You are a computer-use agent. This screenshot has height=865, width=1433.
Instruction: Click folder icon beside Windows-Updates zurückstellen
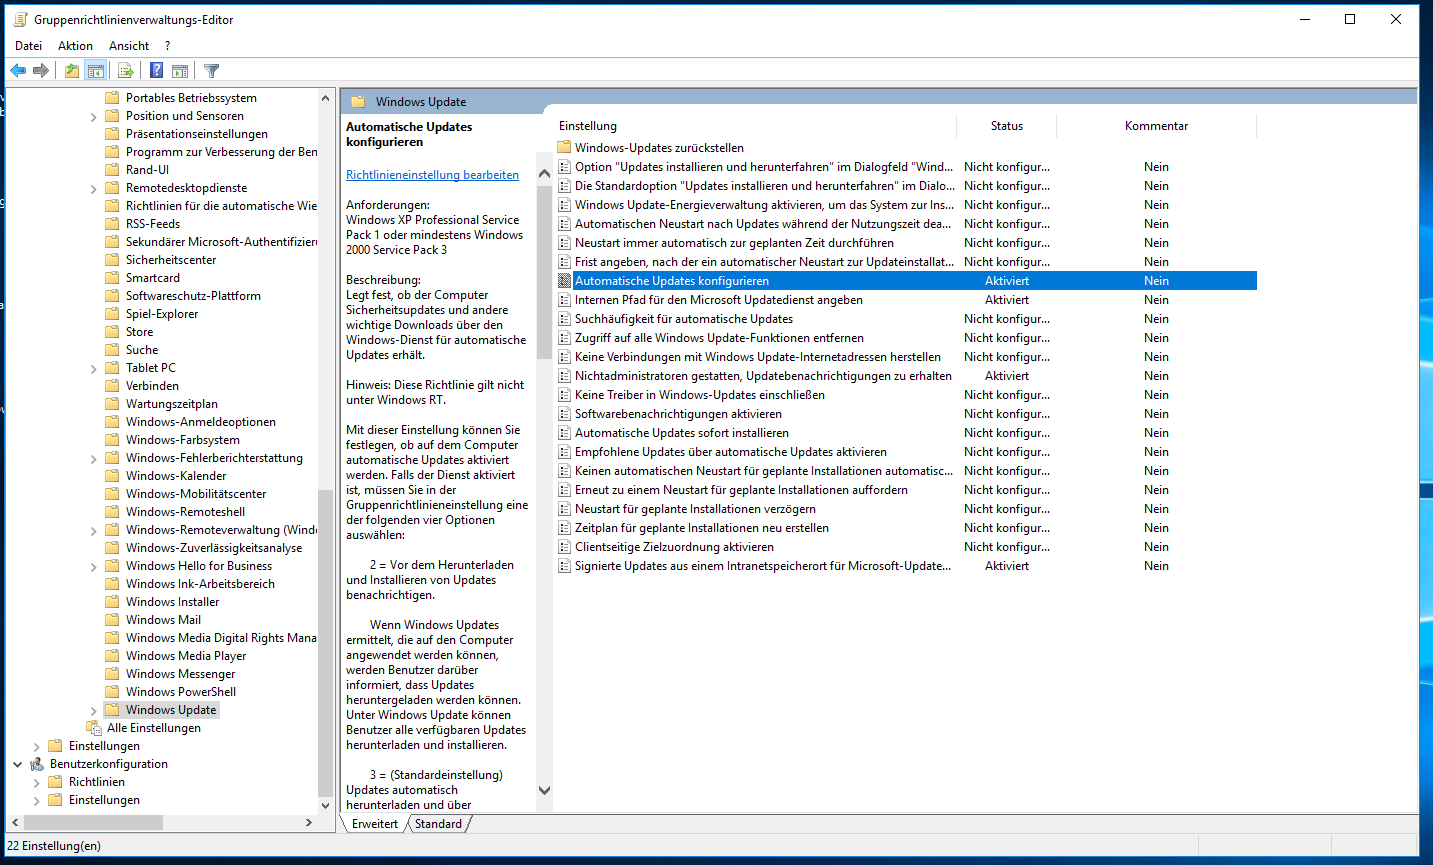564,148
